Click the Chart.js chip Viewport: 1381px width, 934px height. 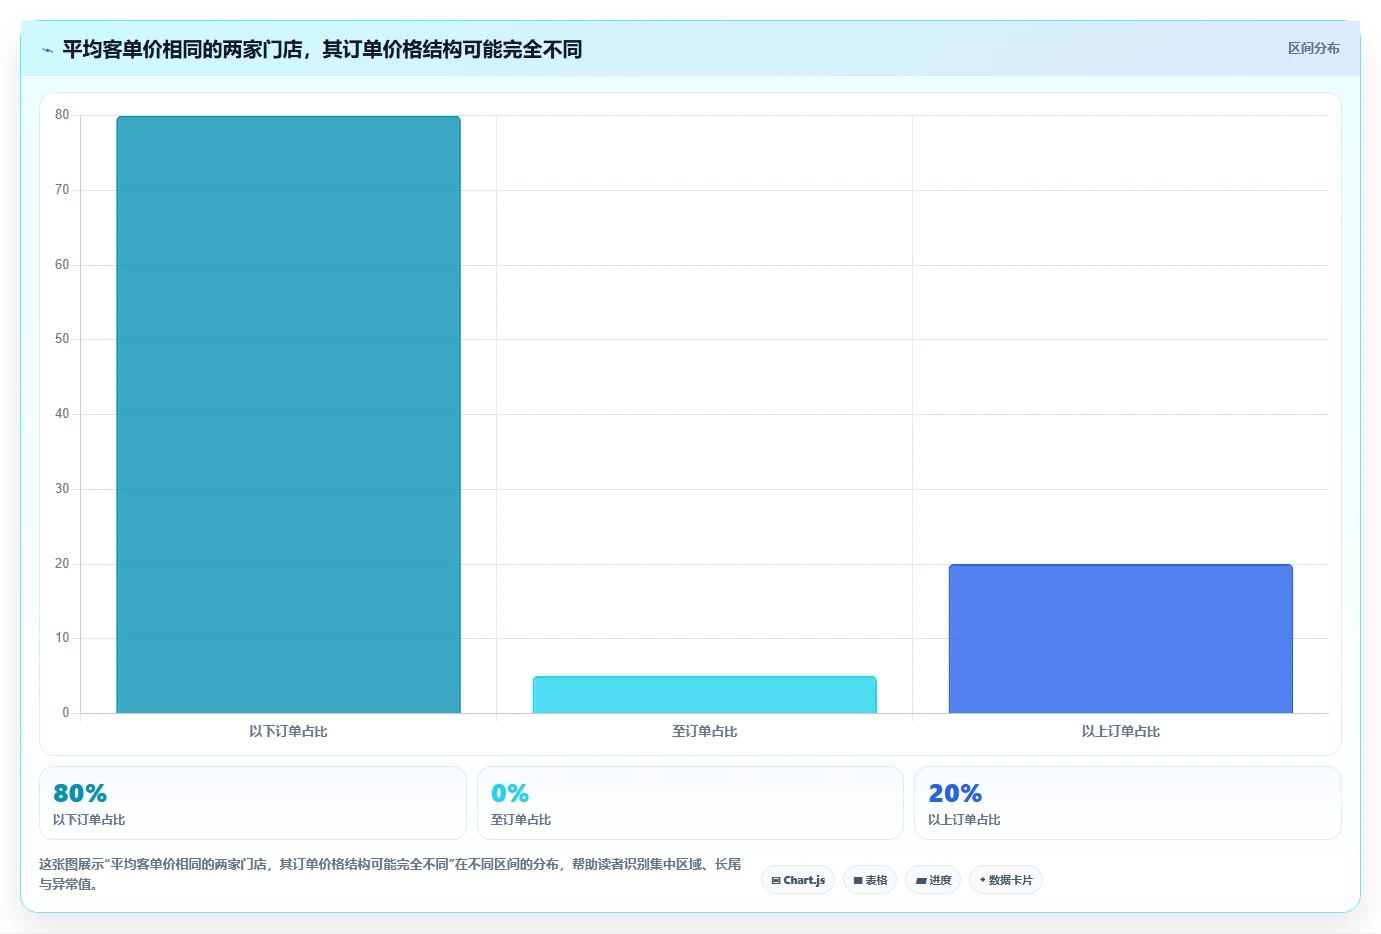point(798,880)
